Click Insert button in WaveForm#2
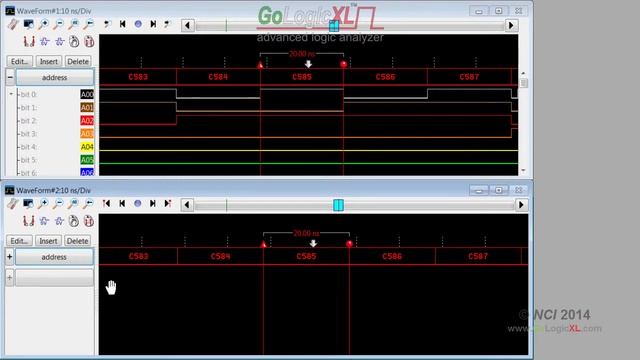The image size is (640, 360). [x=48, y=241]
